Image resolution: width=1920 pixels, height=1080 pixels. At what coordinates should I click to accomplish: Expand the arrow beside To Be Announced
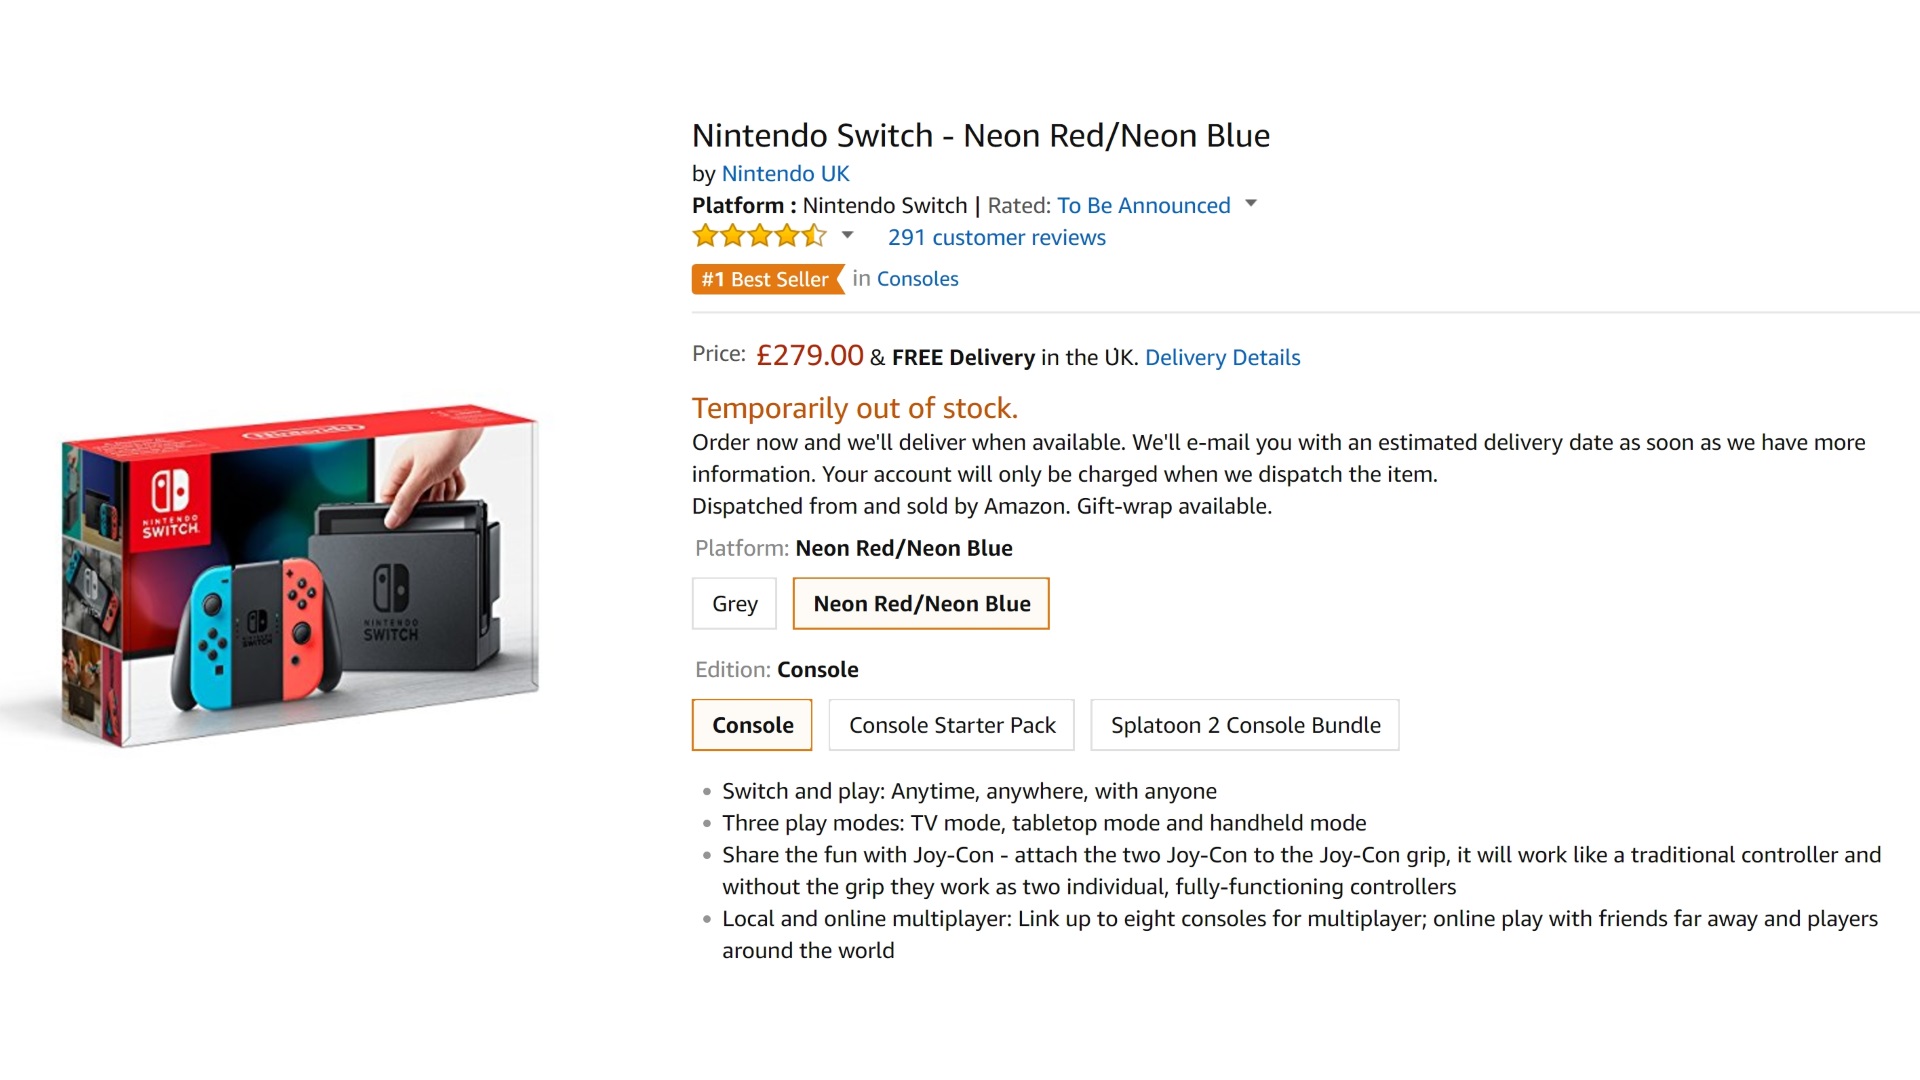[x=1250, y=204]
